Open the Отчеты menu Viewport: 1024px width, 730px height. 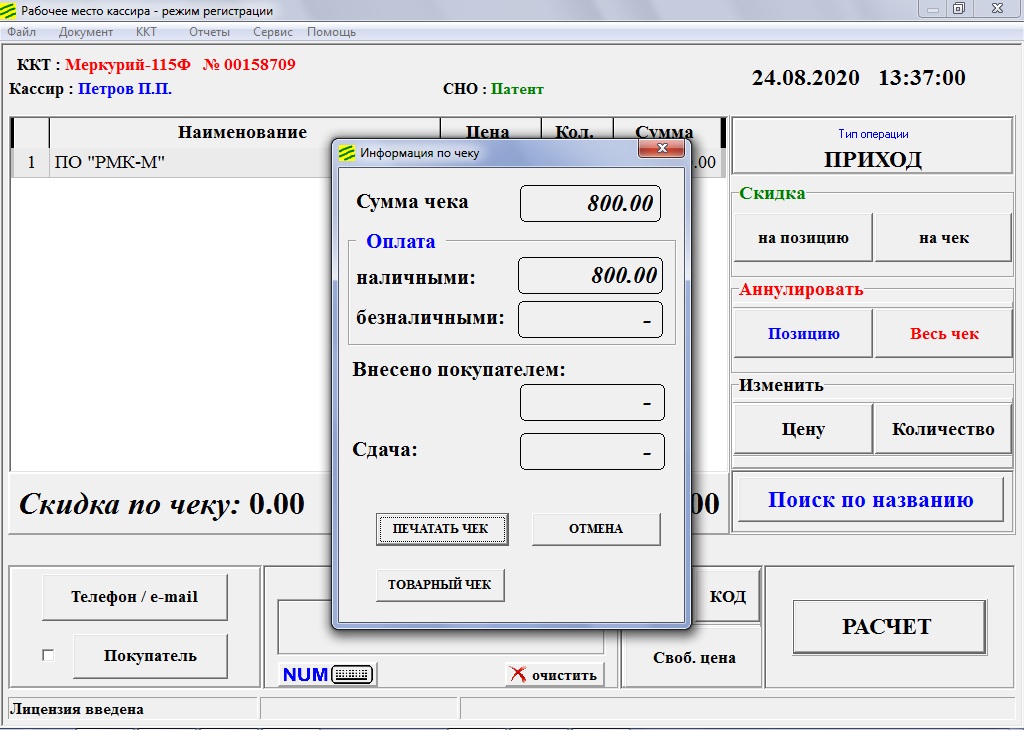tap(209, 32)
